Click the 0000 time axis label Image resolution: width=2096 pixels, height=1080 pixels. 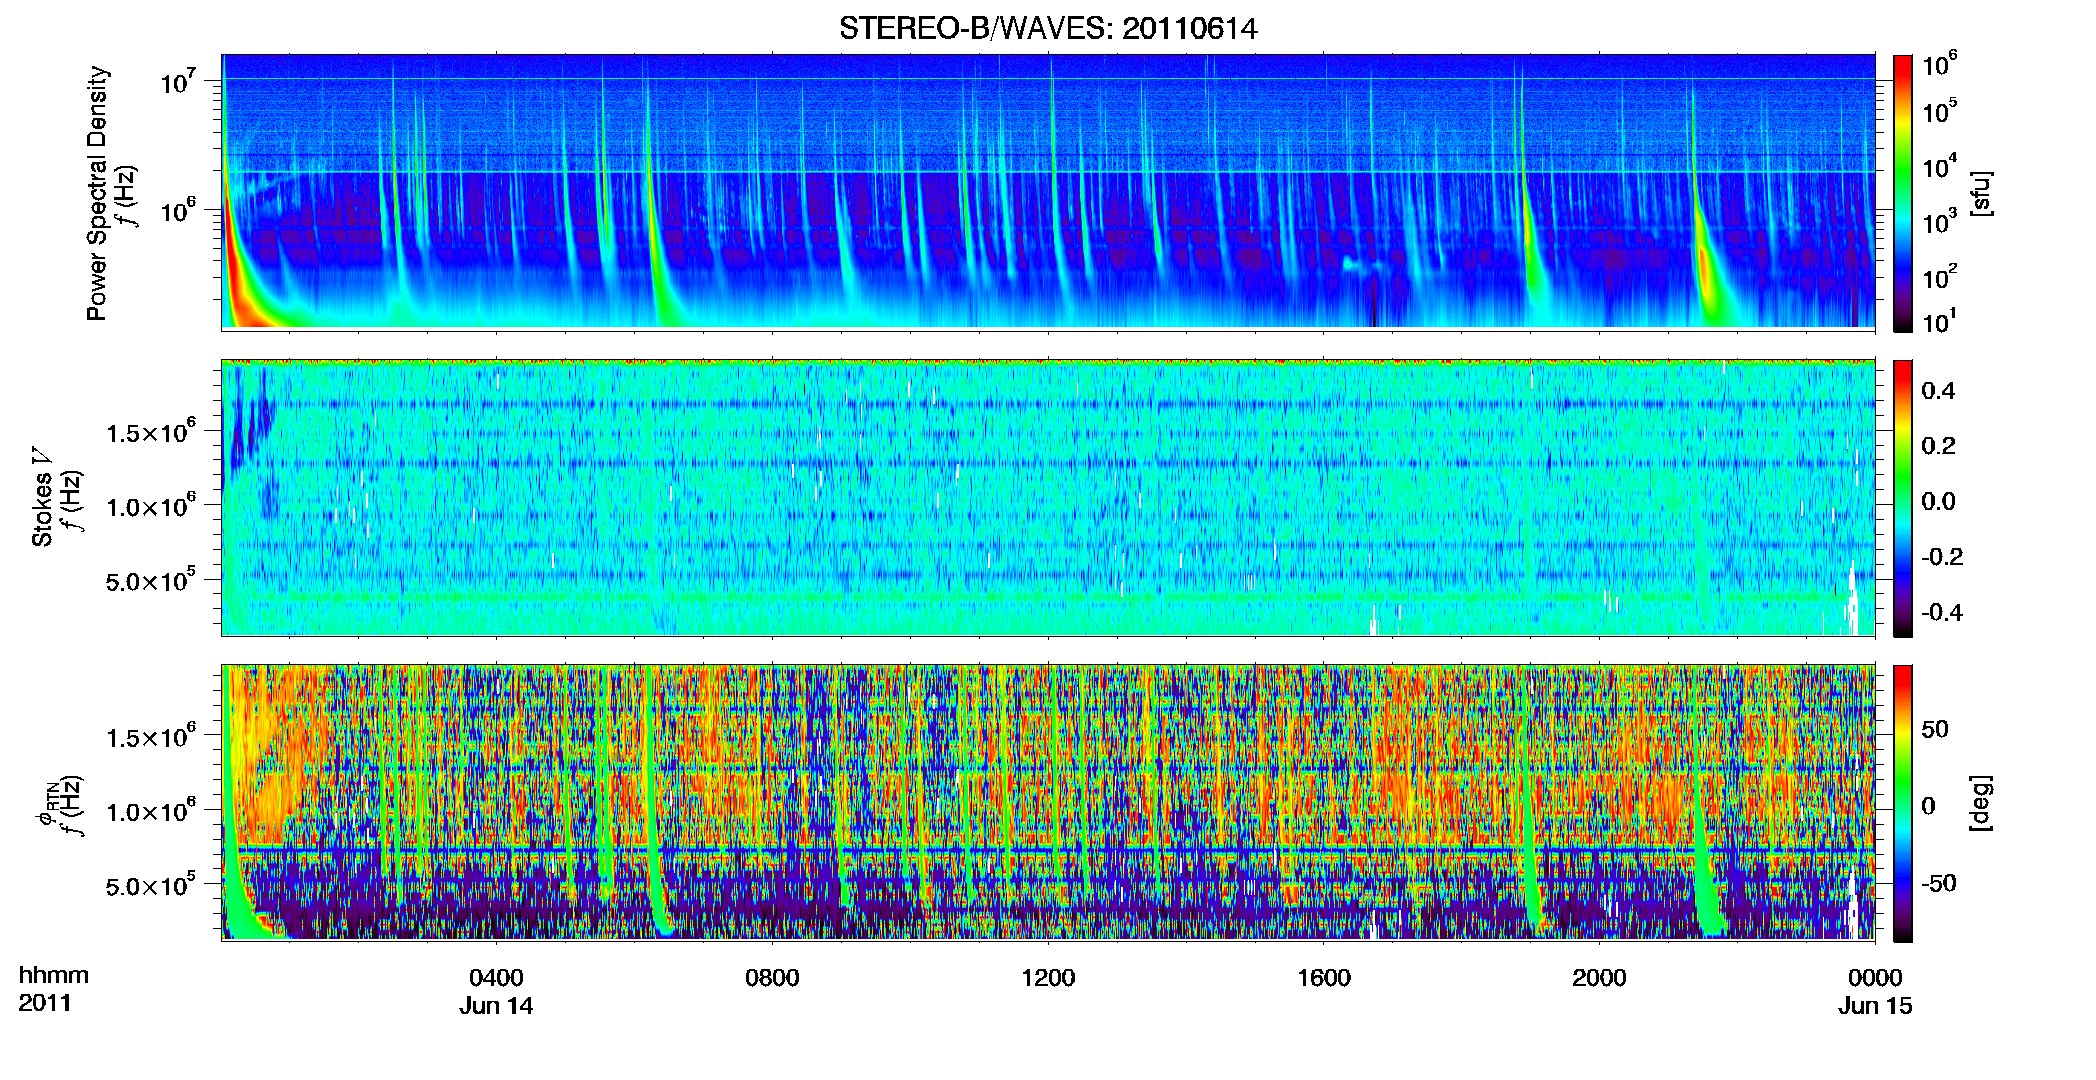[1875, 978]
